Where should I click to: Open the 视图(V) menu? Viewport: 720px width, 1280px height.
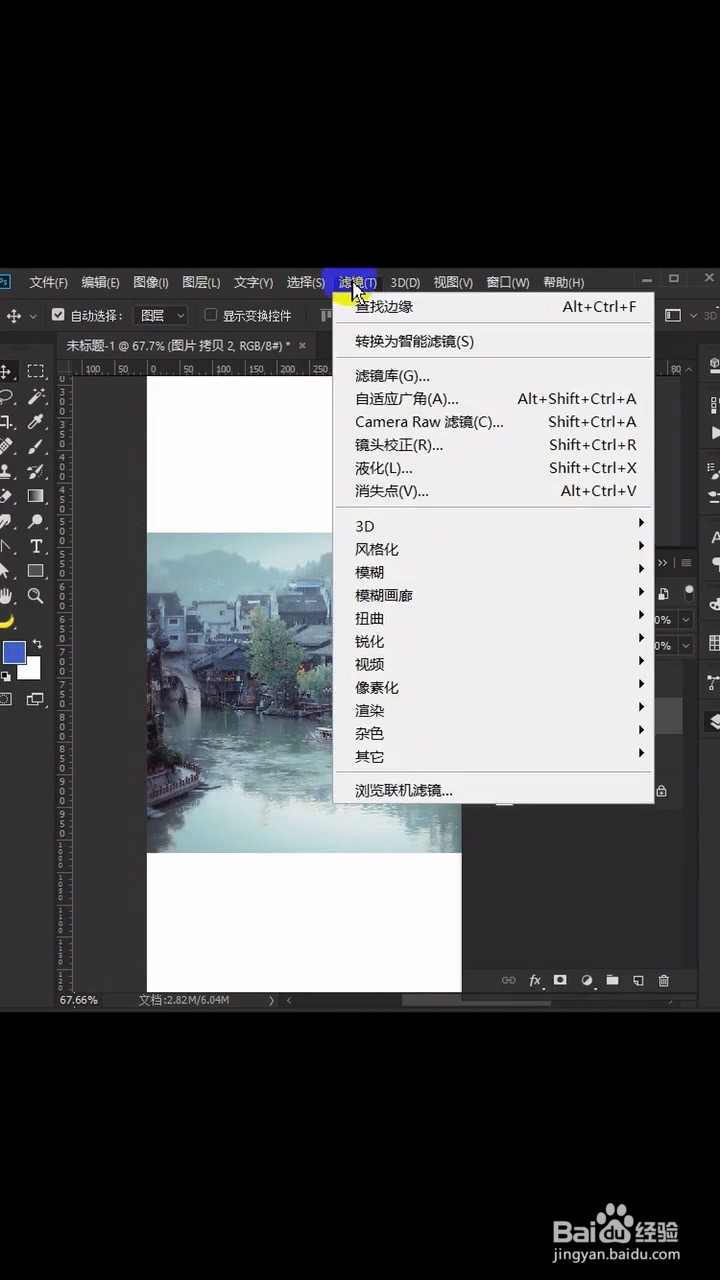coord(453,283)
